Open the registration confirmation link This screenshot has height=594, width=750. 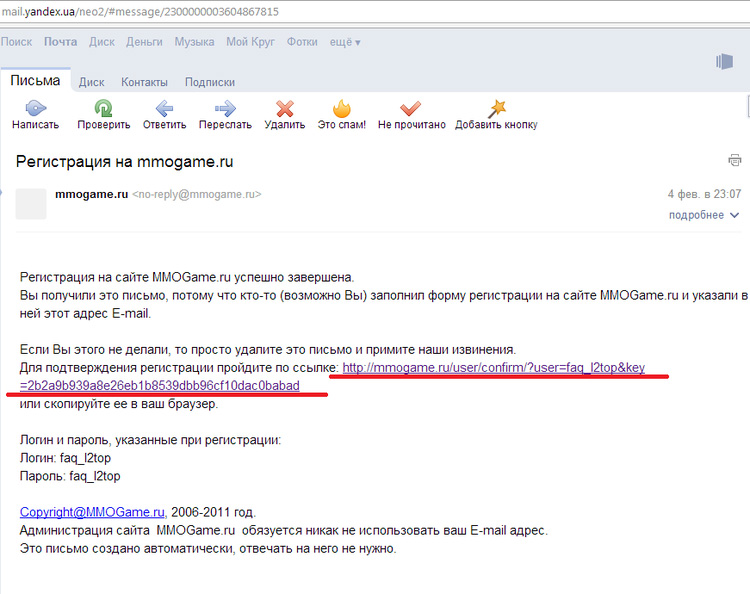pyautogui.click(x=493, y=369)
